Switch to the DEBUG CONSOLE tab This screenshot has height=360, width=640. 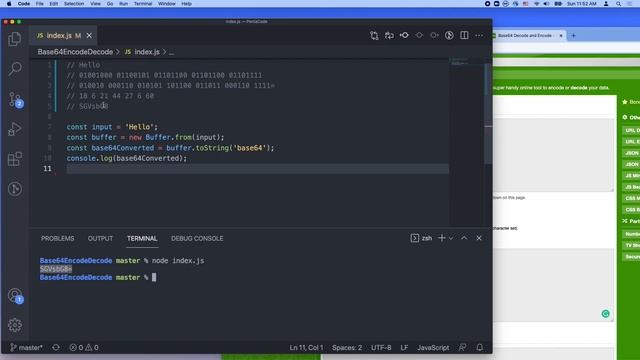point(197,238)
